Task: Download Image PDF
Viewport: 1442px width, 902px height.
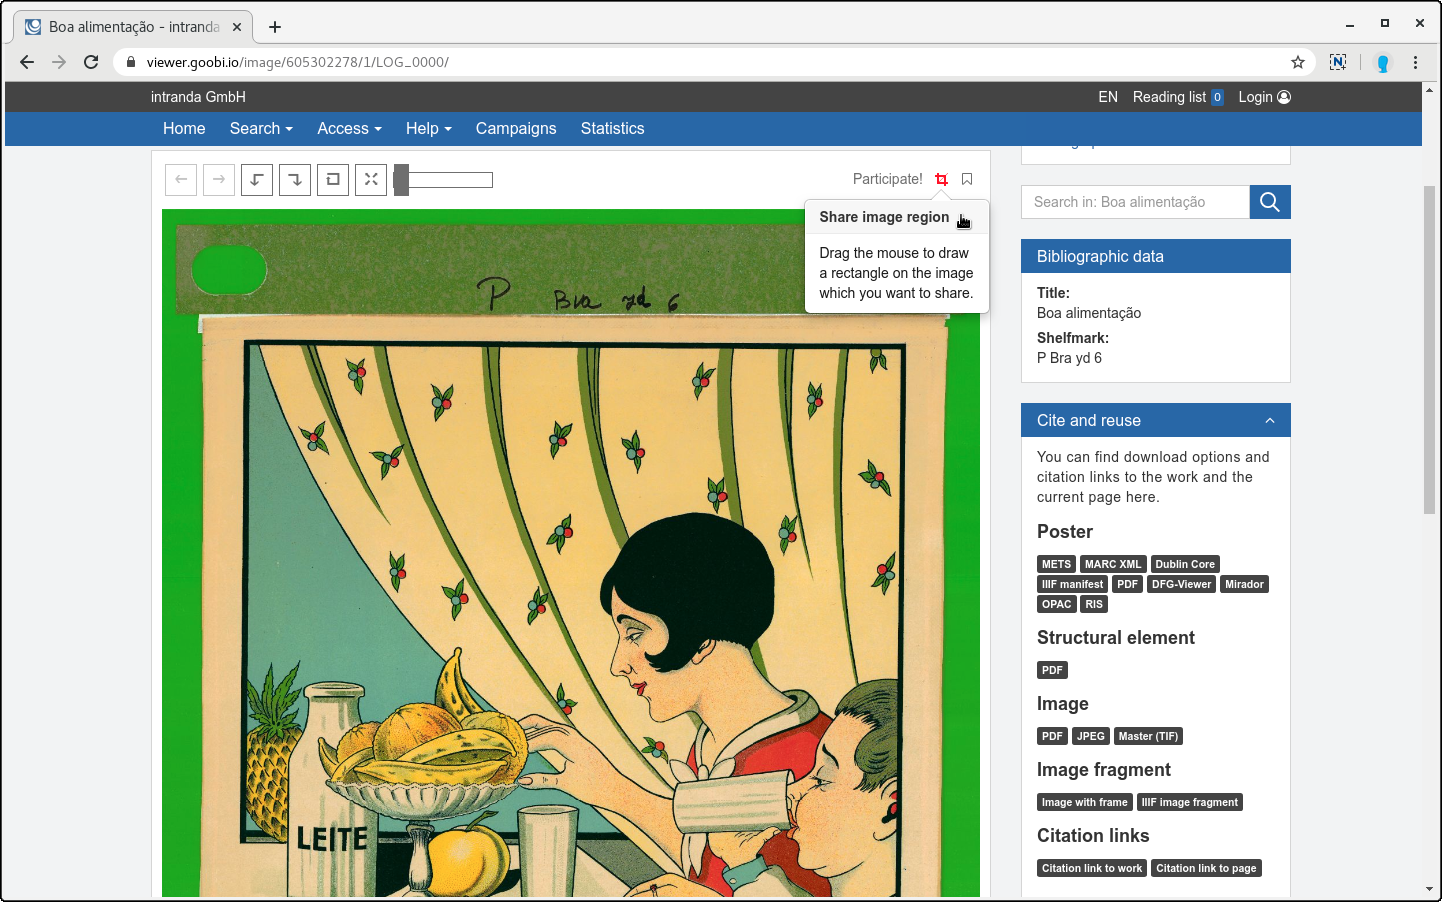Action: [1052, 736]
